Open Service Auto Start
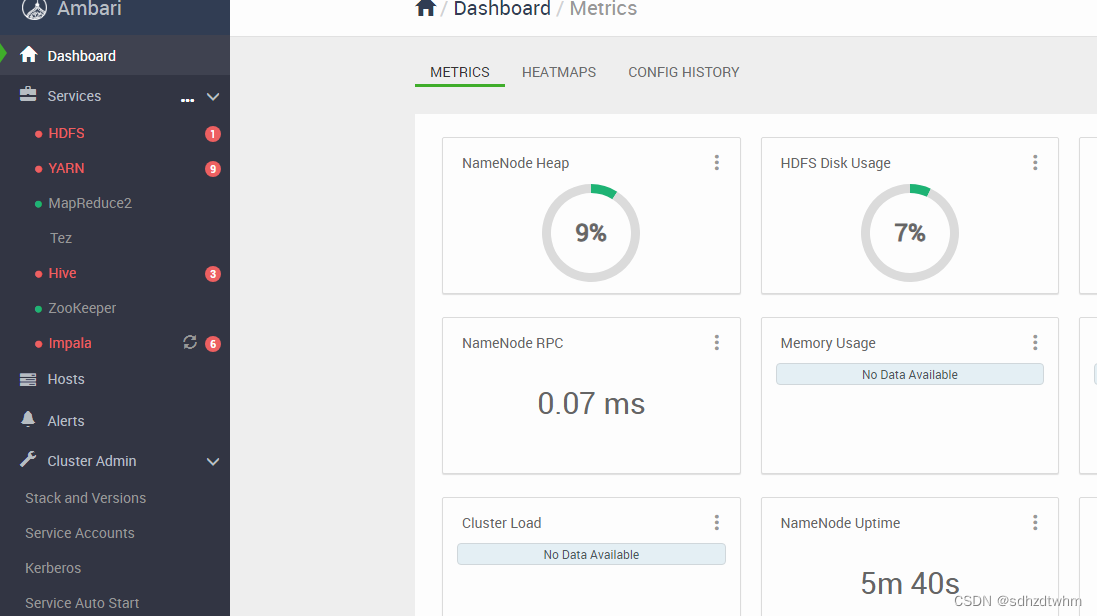This screenshot has width=1097, height=616. click(x=82, y=603)
